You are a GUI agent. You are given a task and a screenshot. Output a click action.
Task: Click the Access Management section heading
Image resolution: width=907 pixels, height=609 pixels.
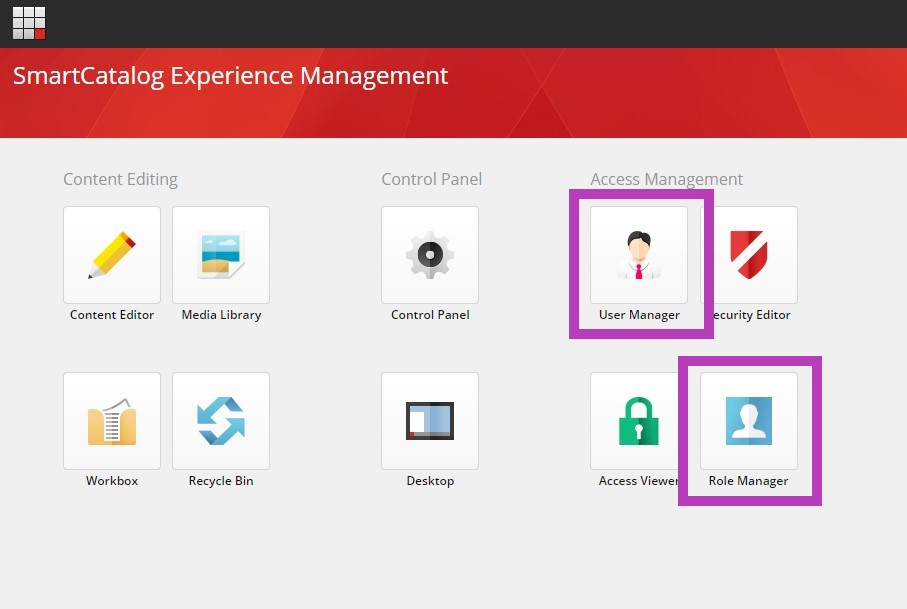[x=666, y=179]
